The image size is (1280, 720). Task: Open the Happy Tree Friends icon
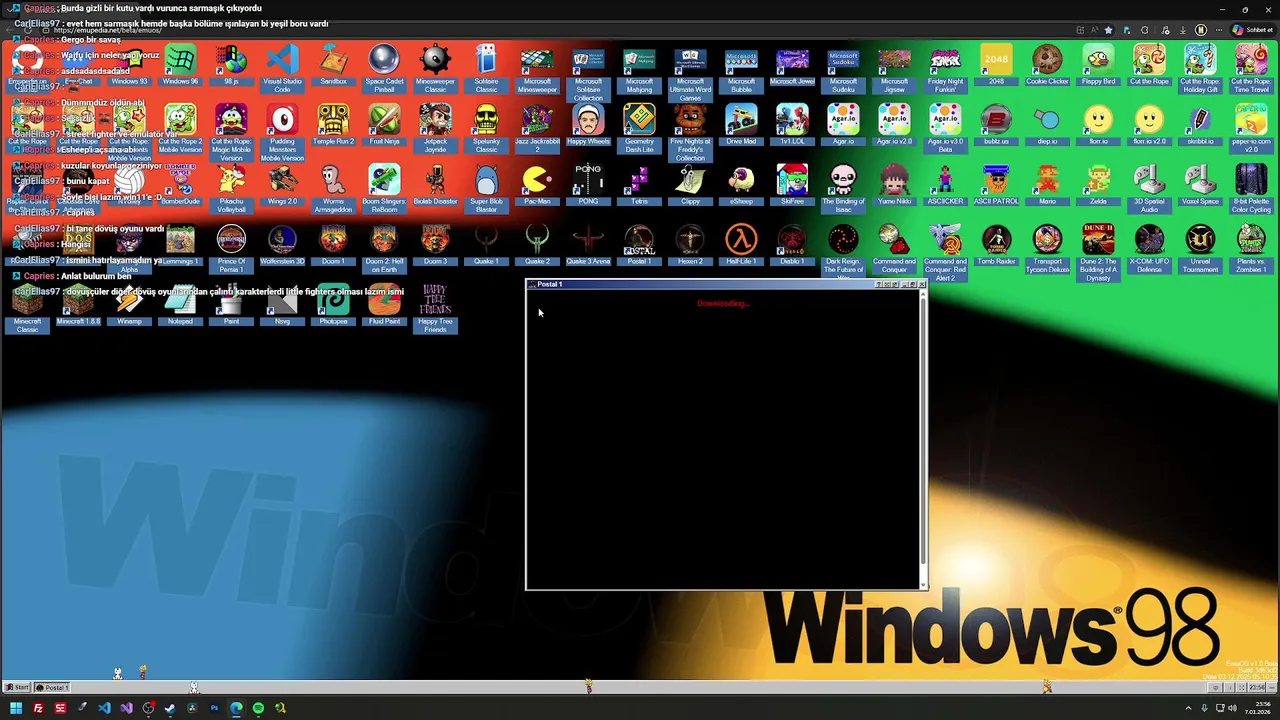435,308
